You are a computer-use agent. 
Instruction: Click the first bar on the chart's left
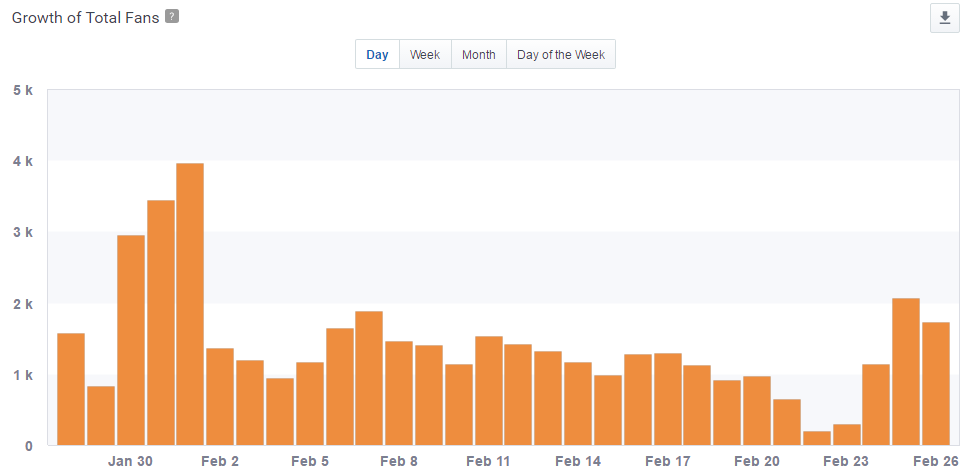click(x=71, y=389)
